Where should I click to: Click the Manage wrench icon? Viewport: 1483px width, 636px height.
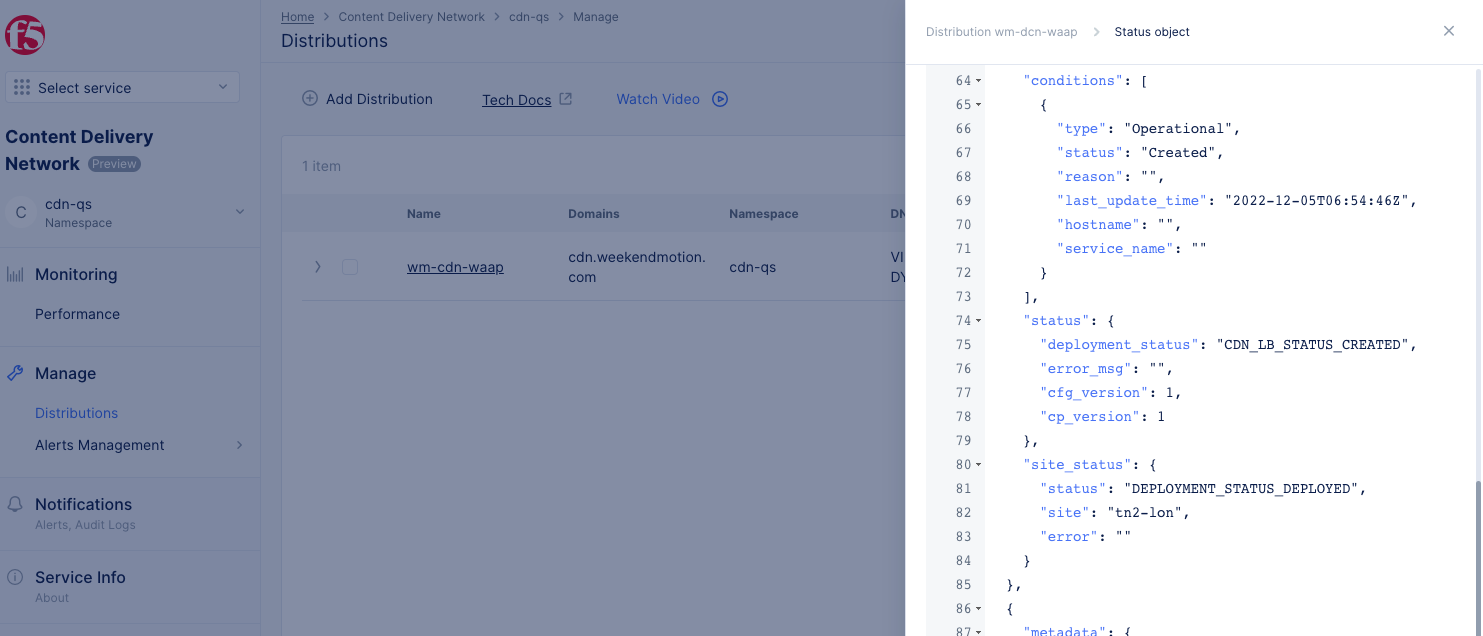coord(15,373)
